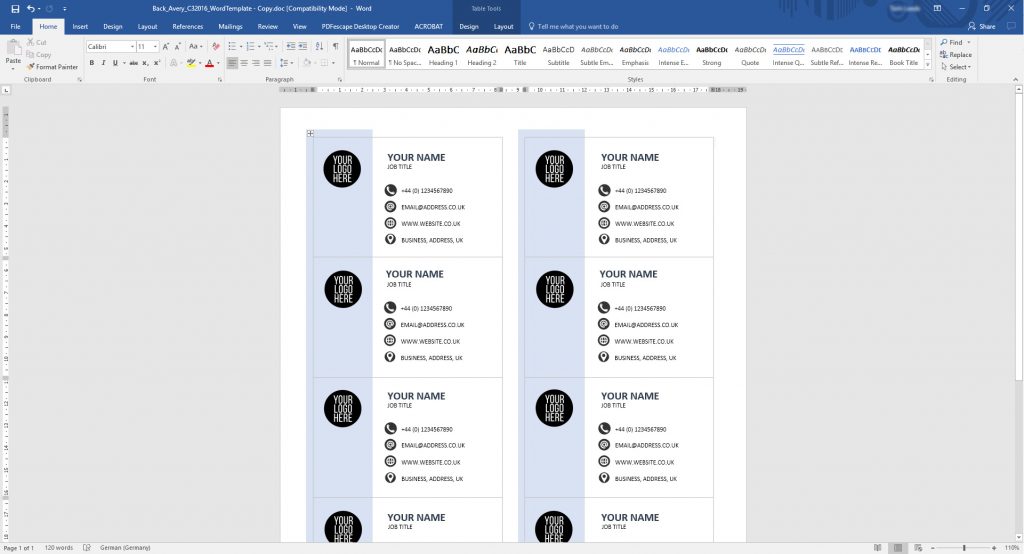Cut the selected content

[x=37, y=42]
